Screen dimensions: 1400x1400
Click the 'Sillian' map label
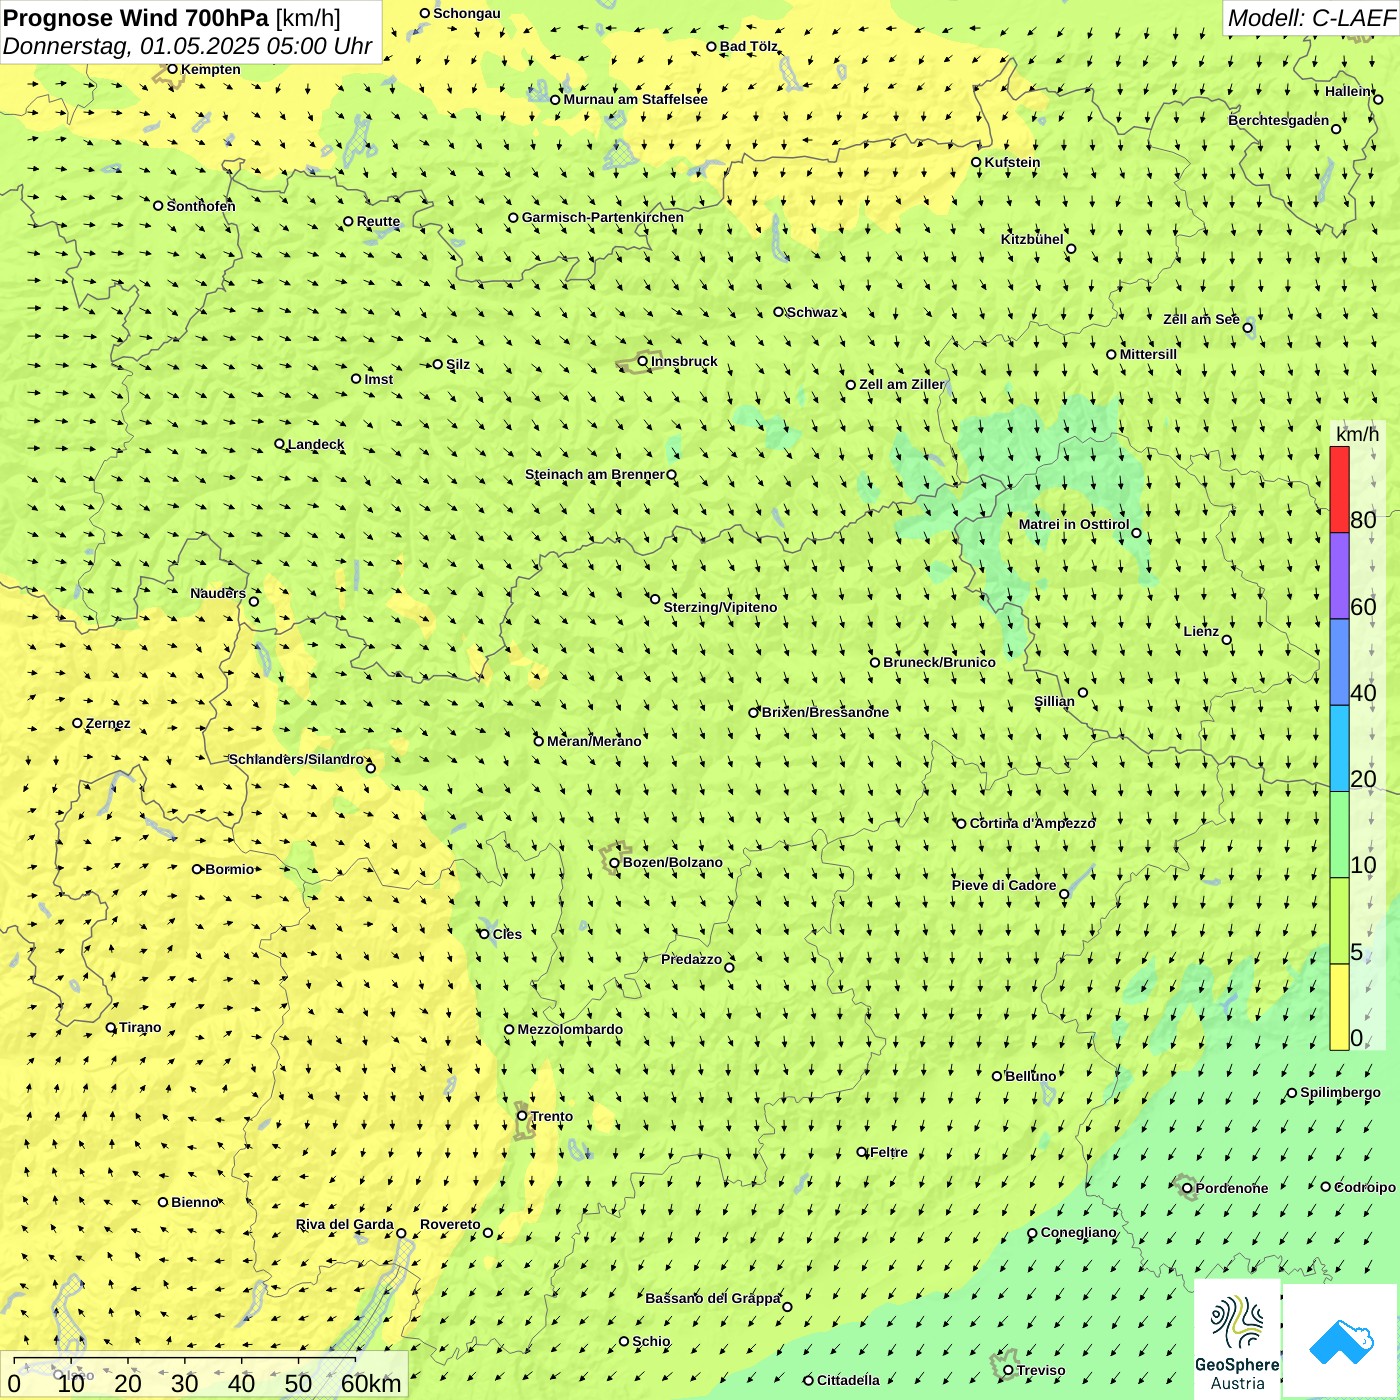tap(1054, 701)
